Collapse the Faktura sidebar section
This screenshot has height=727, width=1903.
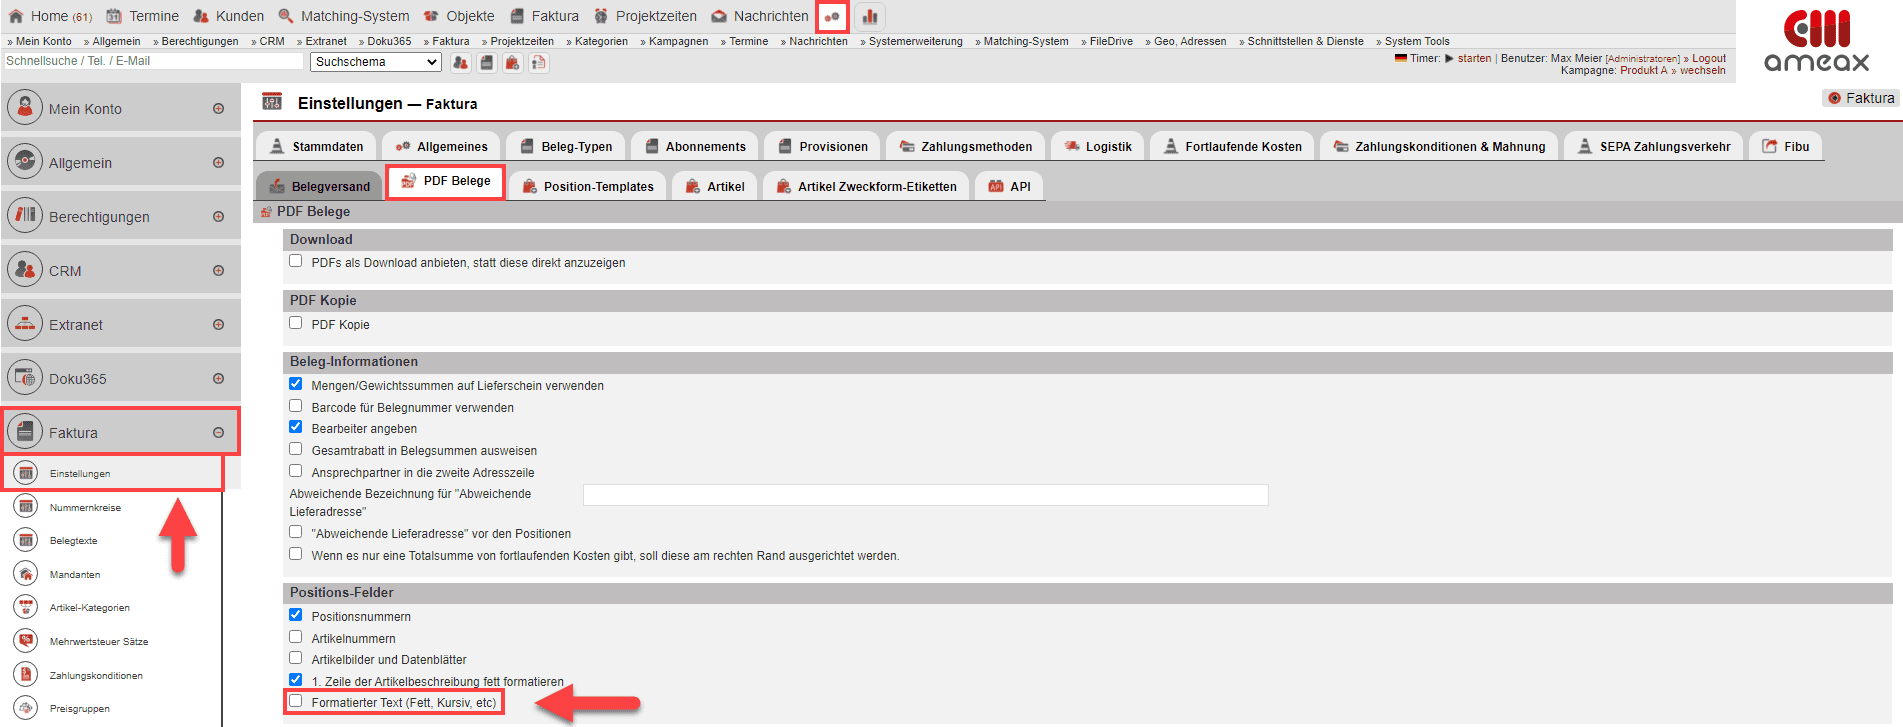click(x=218, y=433)
